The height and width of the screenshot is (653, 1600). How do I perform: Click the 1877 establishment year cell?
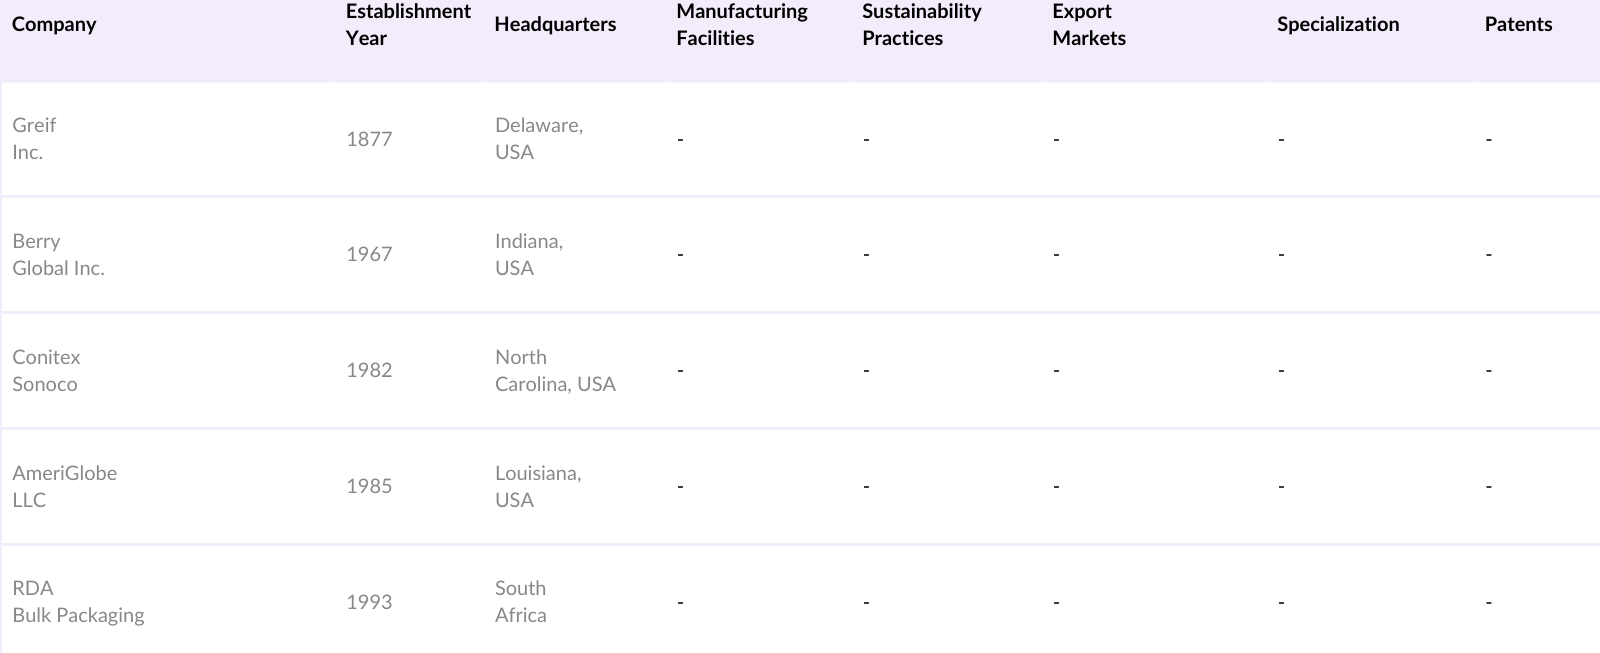coord(369,139)
